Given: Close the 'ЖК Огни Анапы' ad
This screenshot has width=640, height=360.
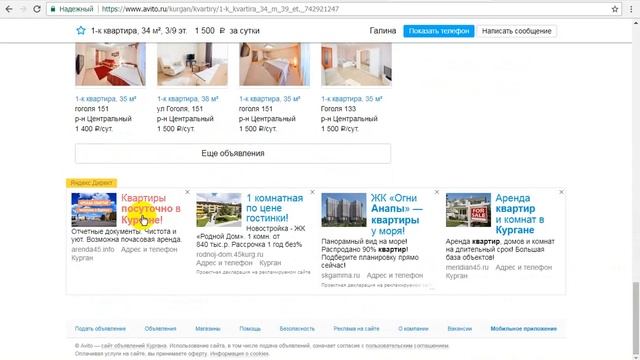Looking at the screenshot, I should click(437, 192).
